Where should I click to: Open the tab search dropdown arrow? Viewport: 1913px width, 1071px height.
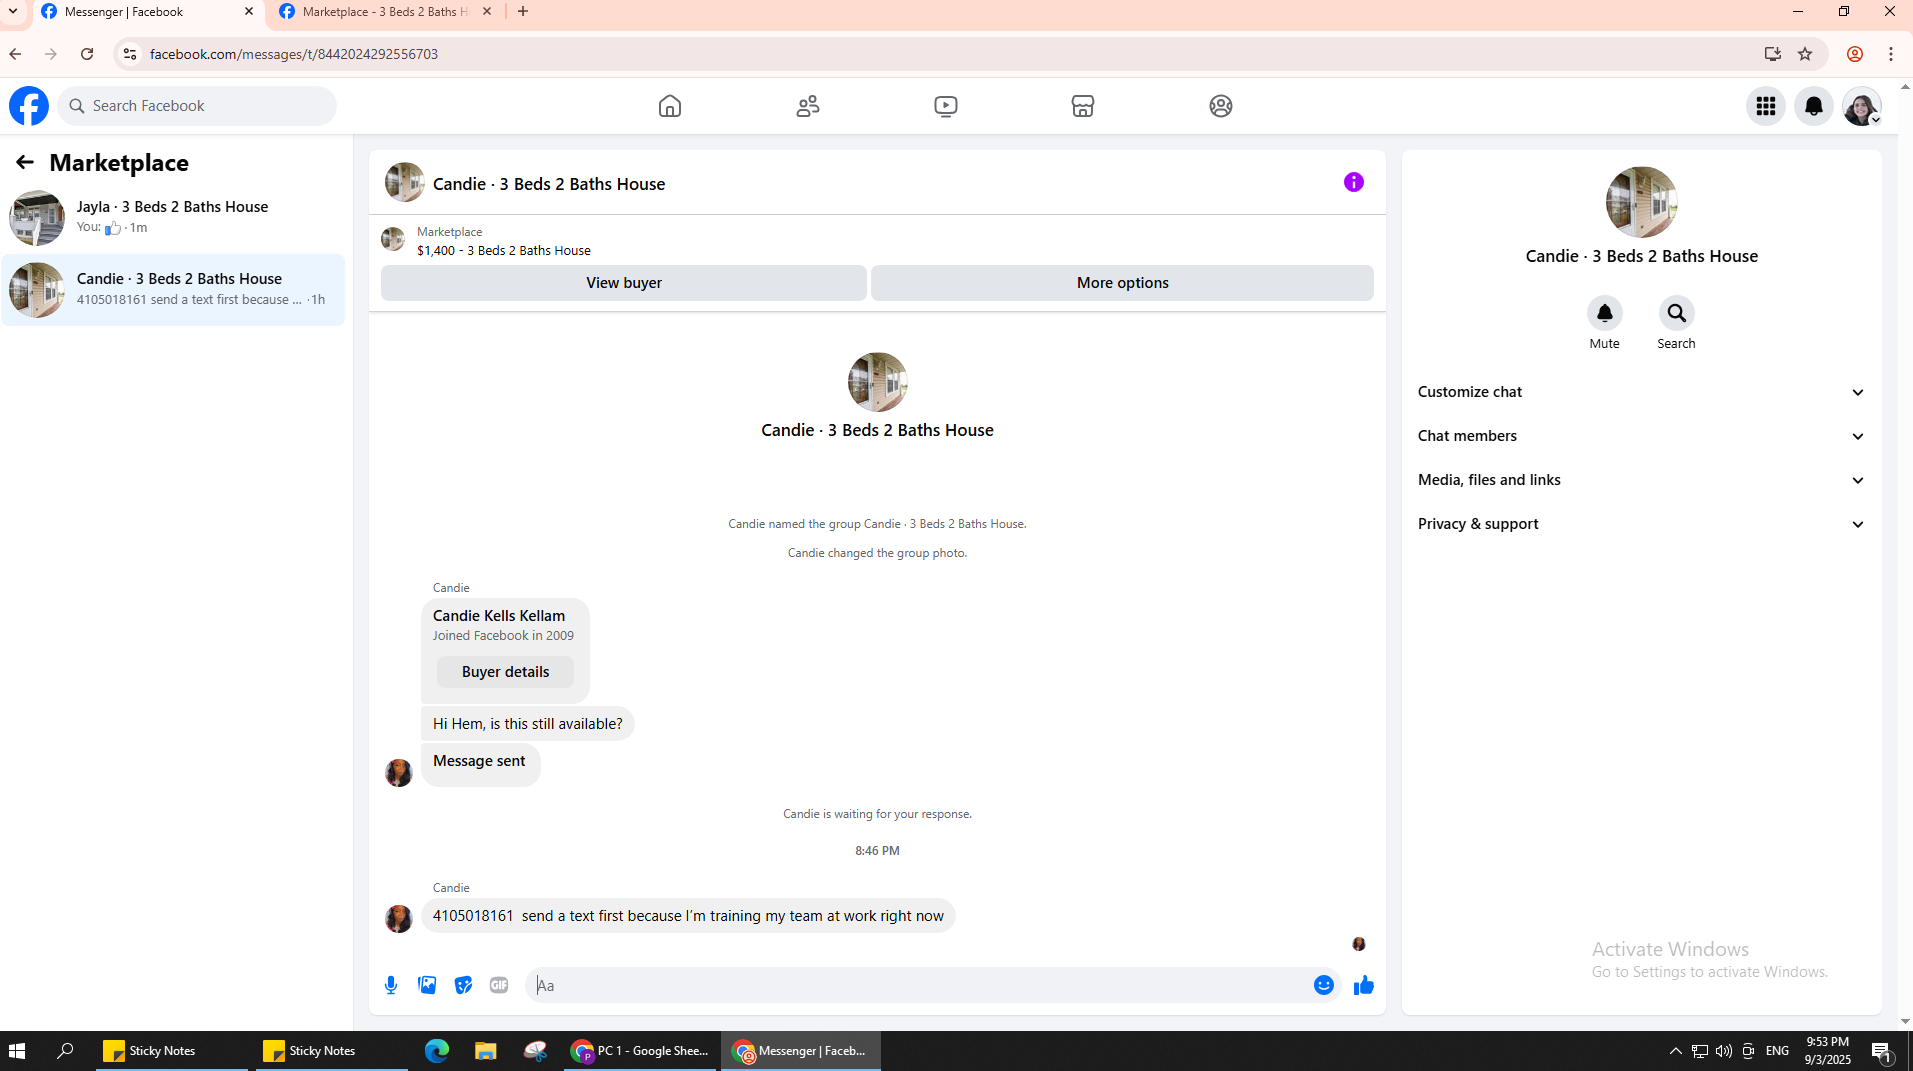(13, 12)
